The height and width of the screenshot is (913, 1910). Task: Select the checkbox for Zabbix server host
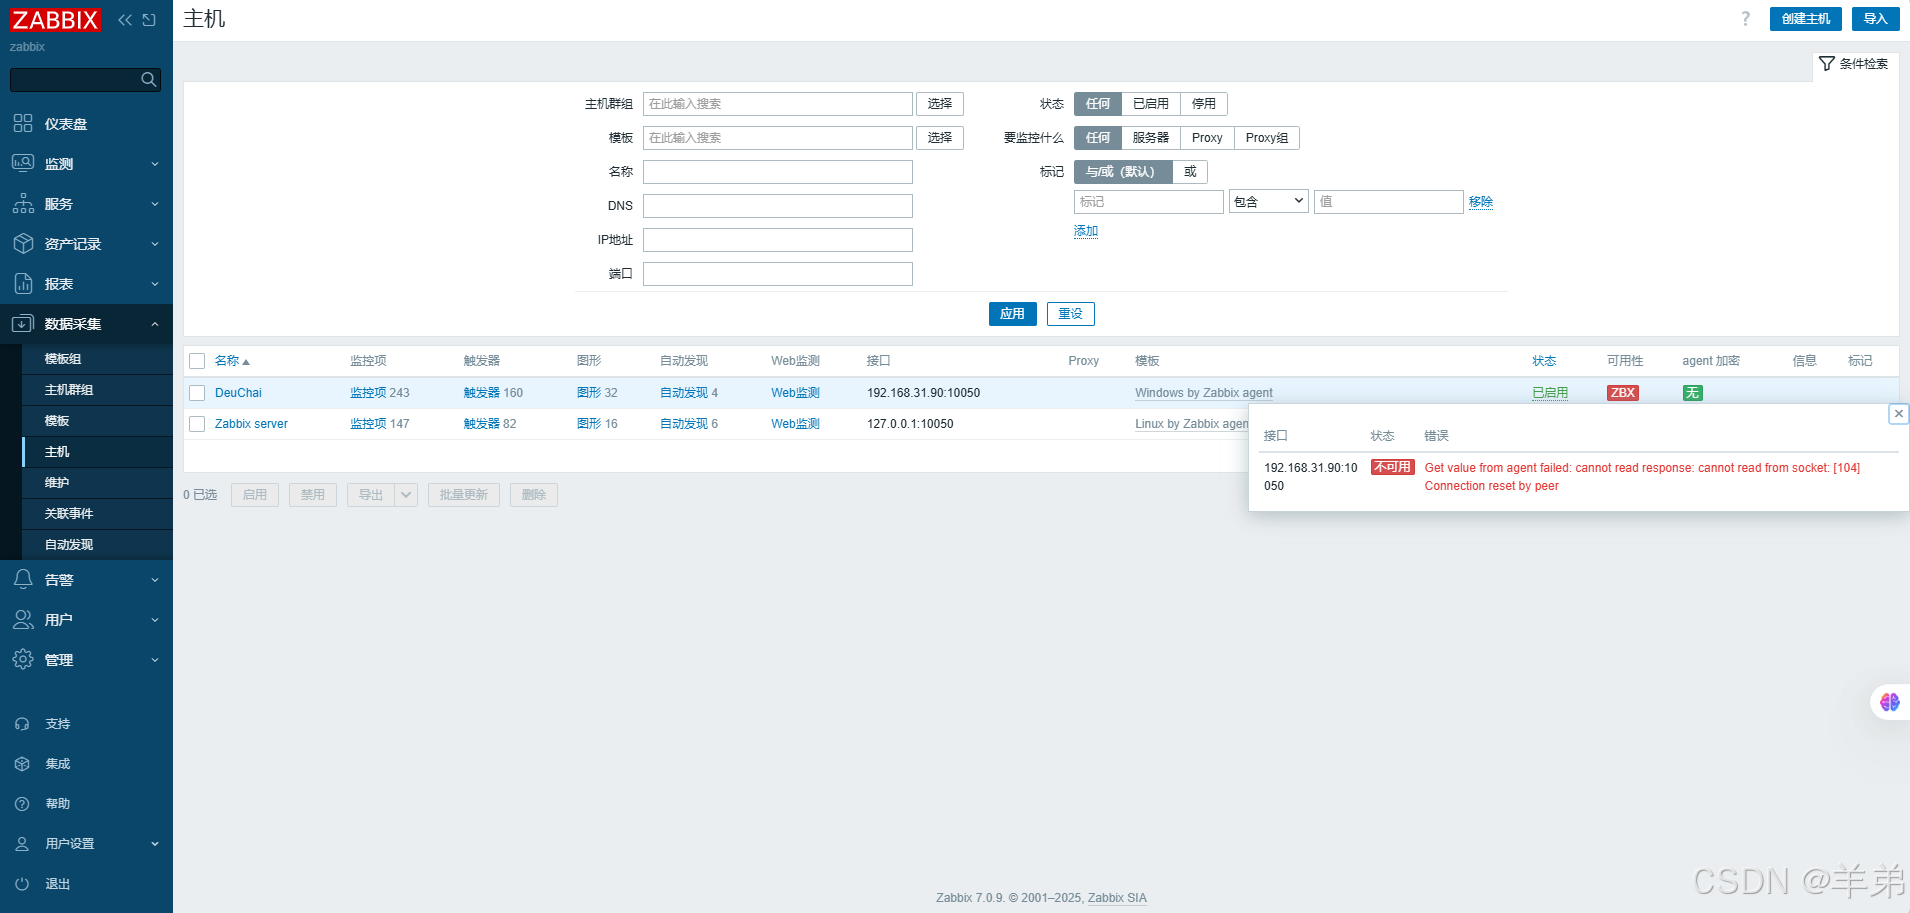[x=196, y=423]
